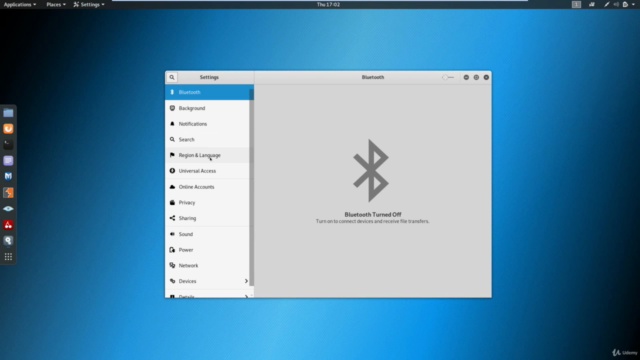Click the Devices row label
640x360 pixels.
[x=187, y=281]
